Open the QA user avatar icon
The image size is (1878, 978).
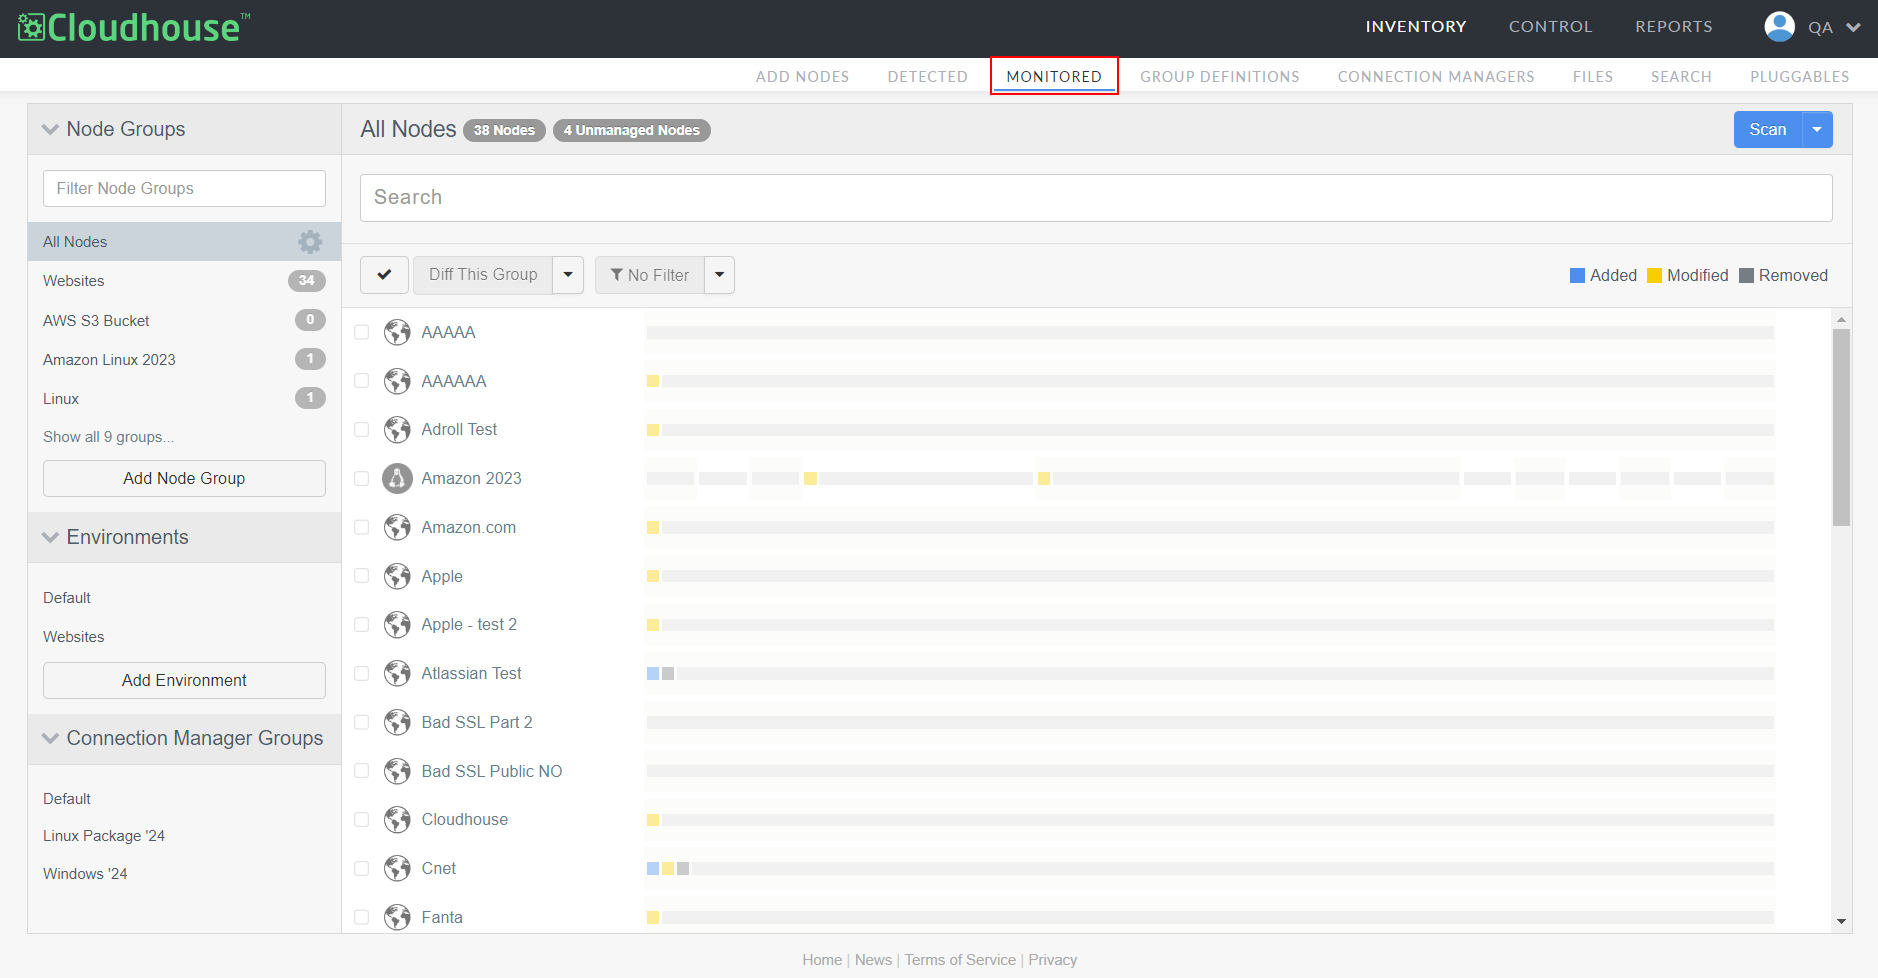1779,27
